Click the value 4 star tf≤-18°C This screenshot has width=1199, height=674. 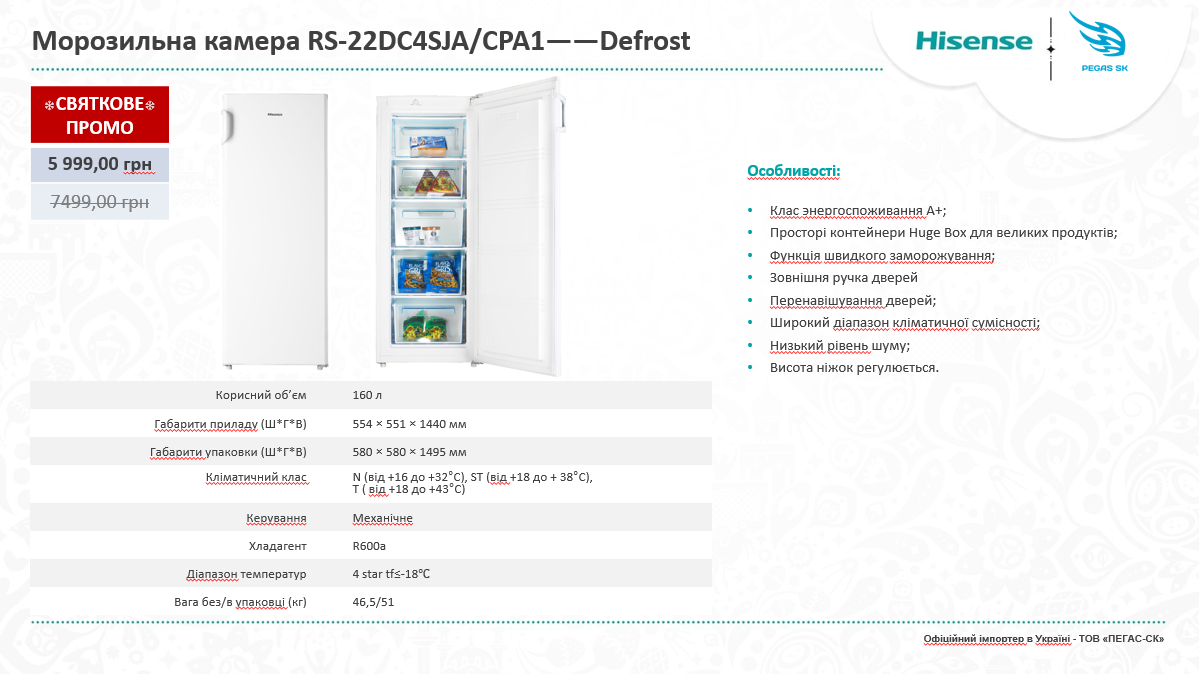pos(391,574)
